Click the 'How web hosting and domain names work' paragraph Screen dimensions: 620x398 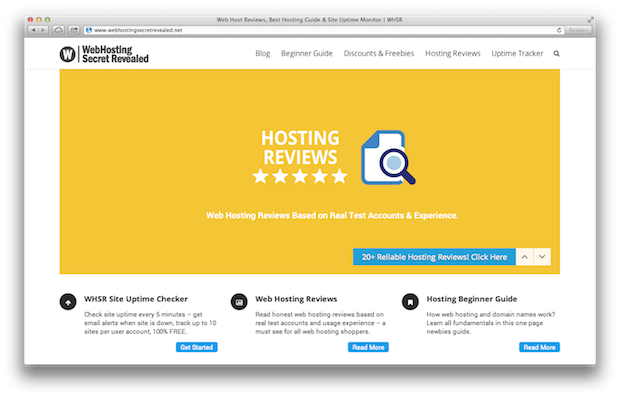pos(491,323)
